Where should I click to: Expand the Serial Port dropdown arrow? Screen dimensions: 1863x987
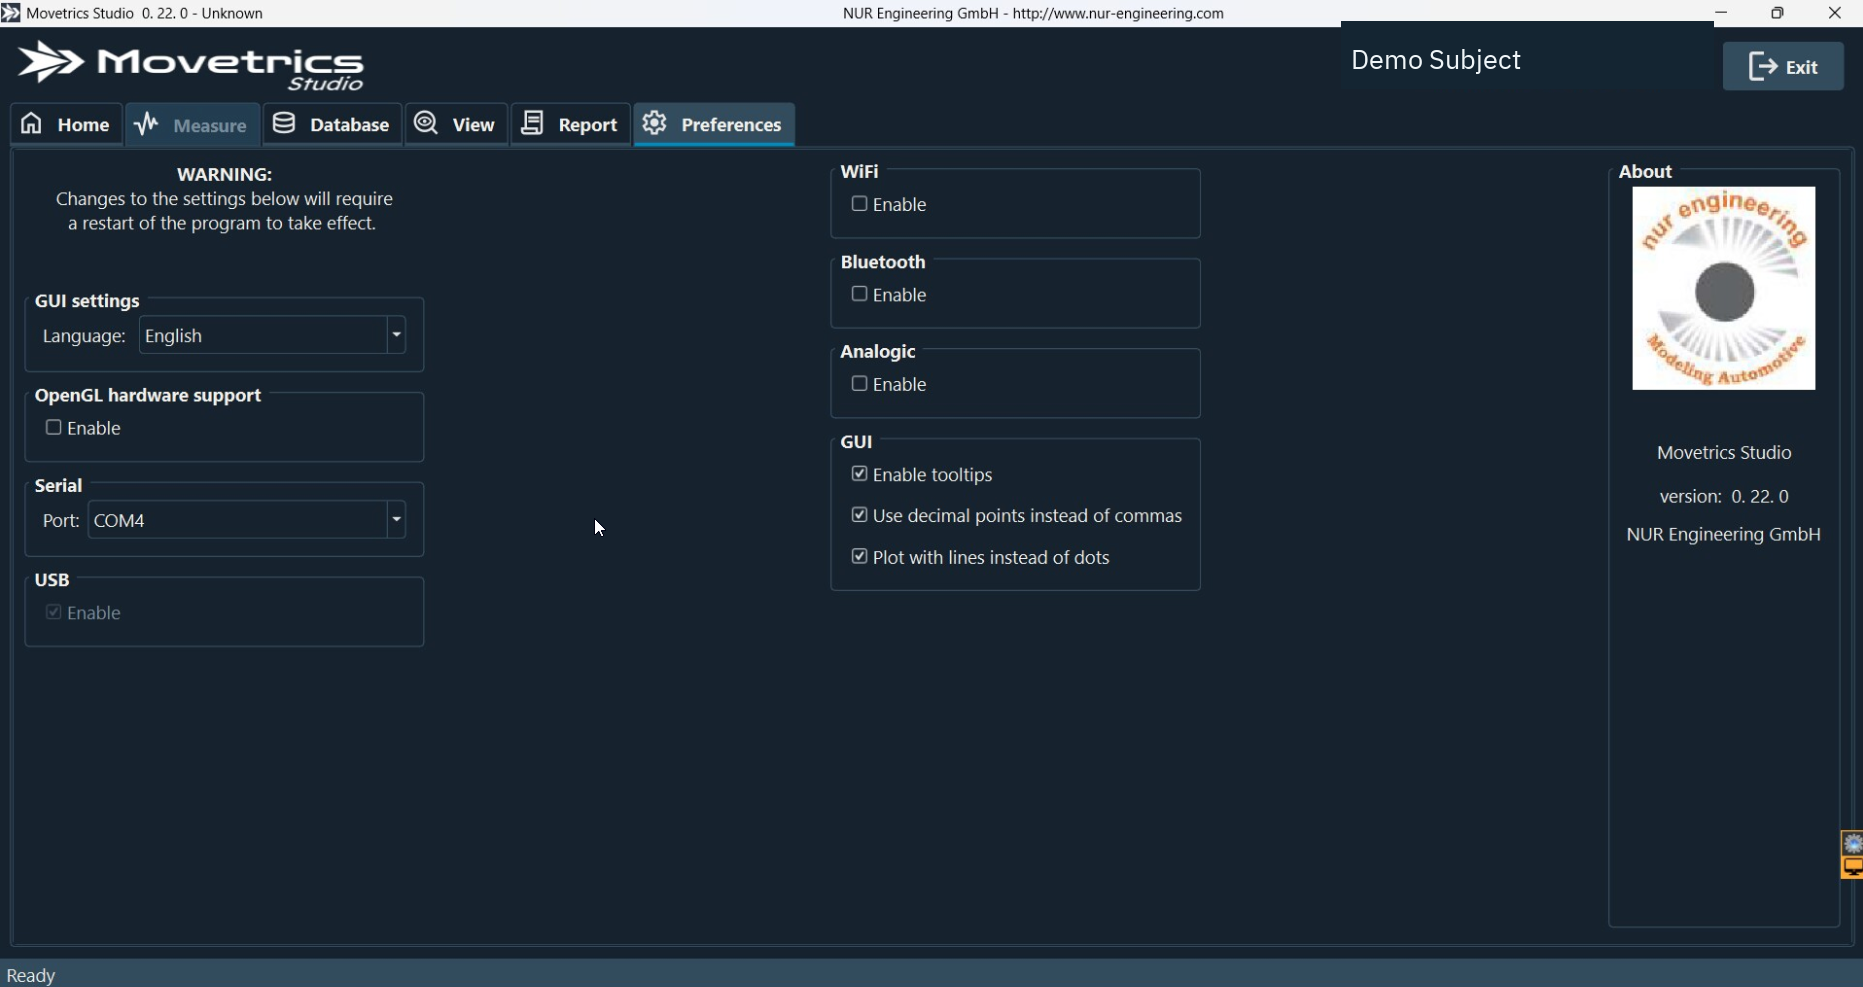(x=396, y=520)
